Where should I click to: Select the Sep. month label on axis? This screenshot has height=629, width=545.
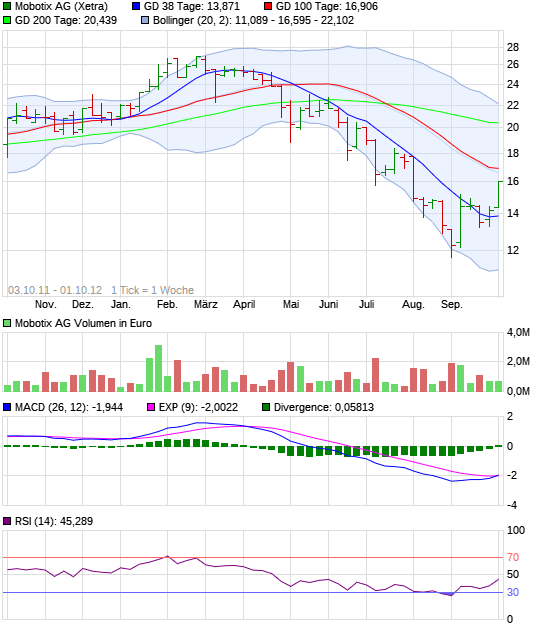coord(452,304)
